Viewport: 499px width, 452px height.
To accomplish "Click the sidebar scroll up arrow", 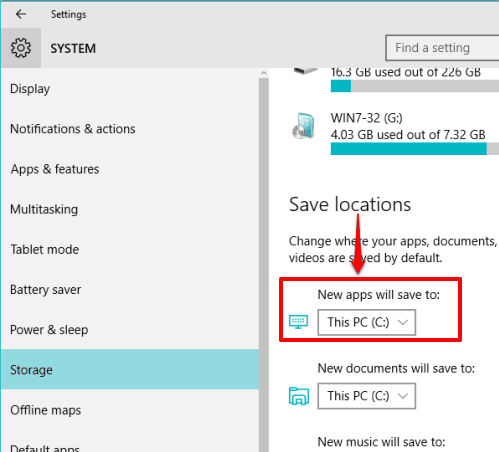I will point(264,73).
